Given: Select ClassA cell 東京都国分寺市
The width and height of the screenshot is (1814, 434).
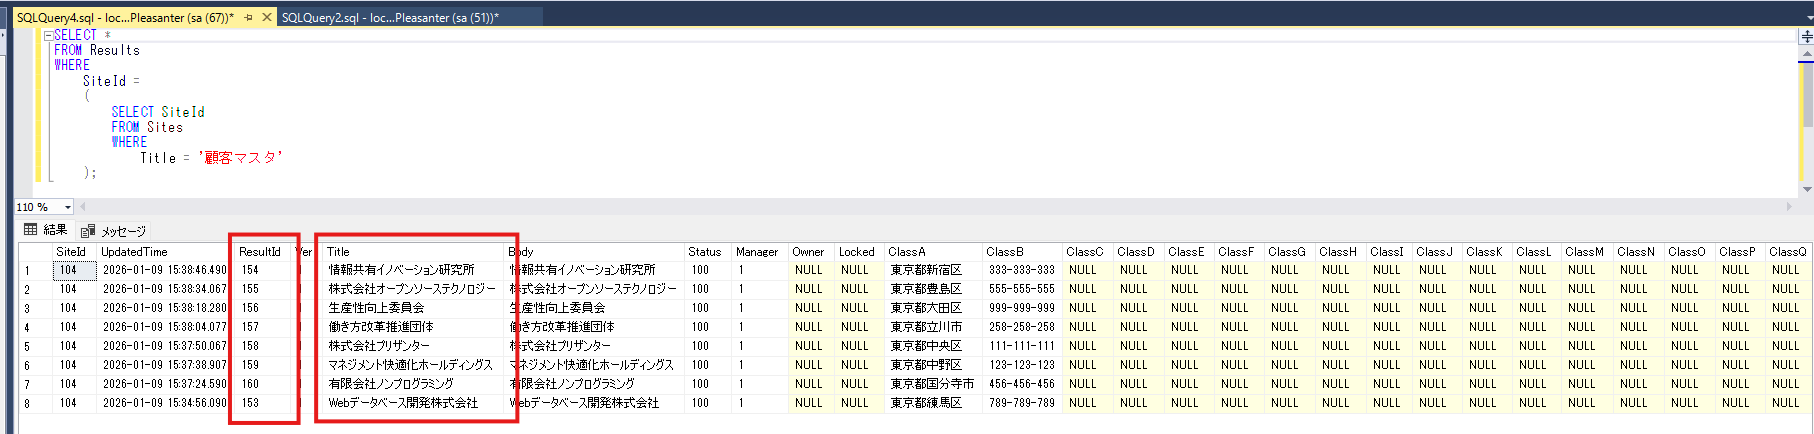Looking at the screenshot, I should pyautogui.click(x=932, y=384).
